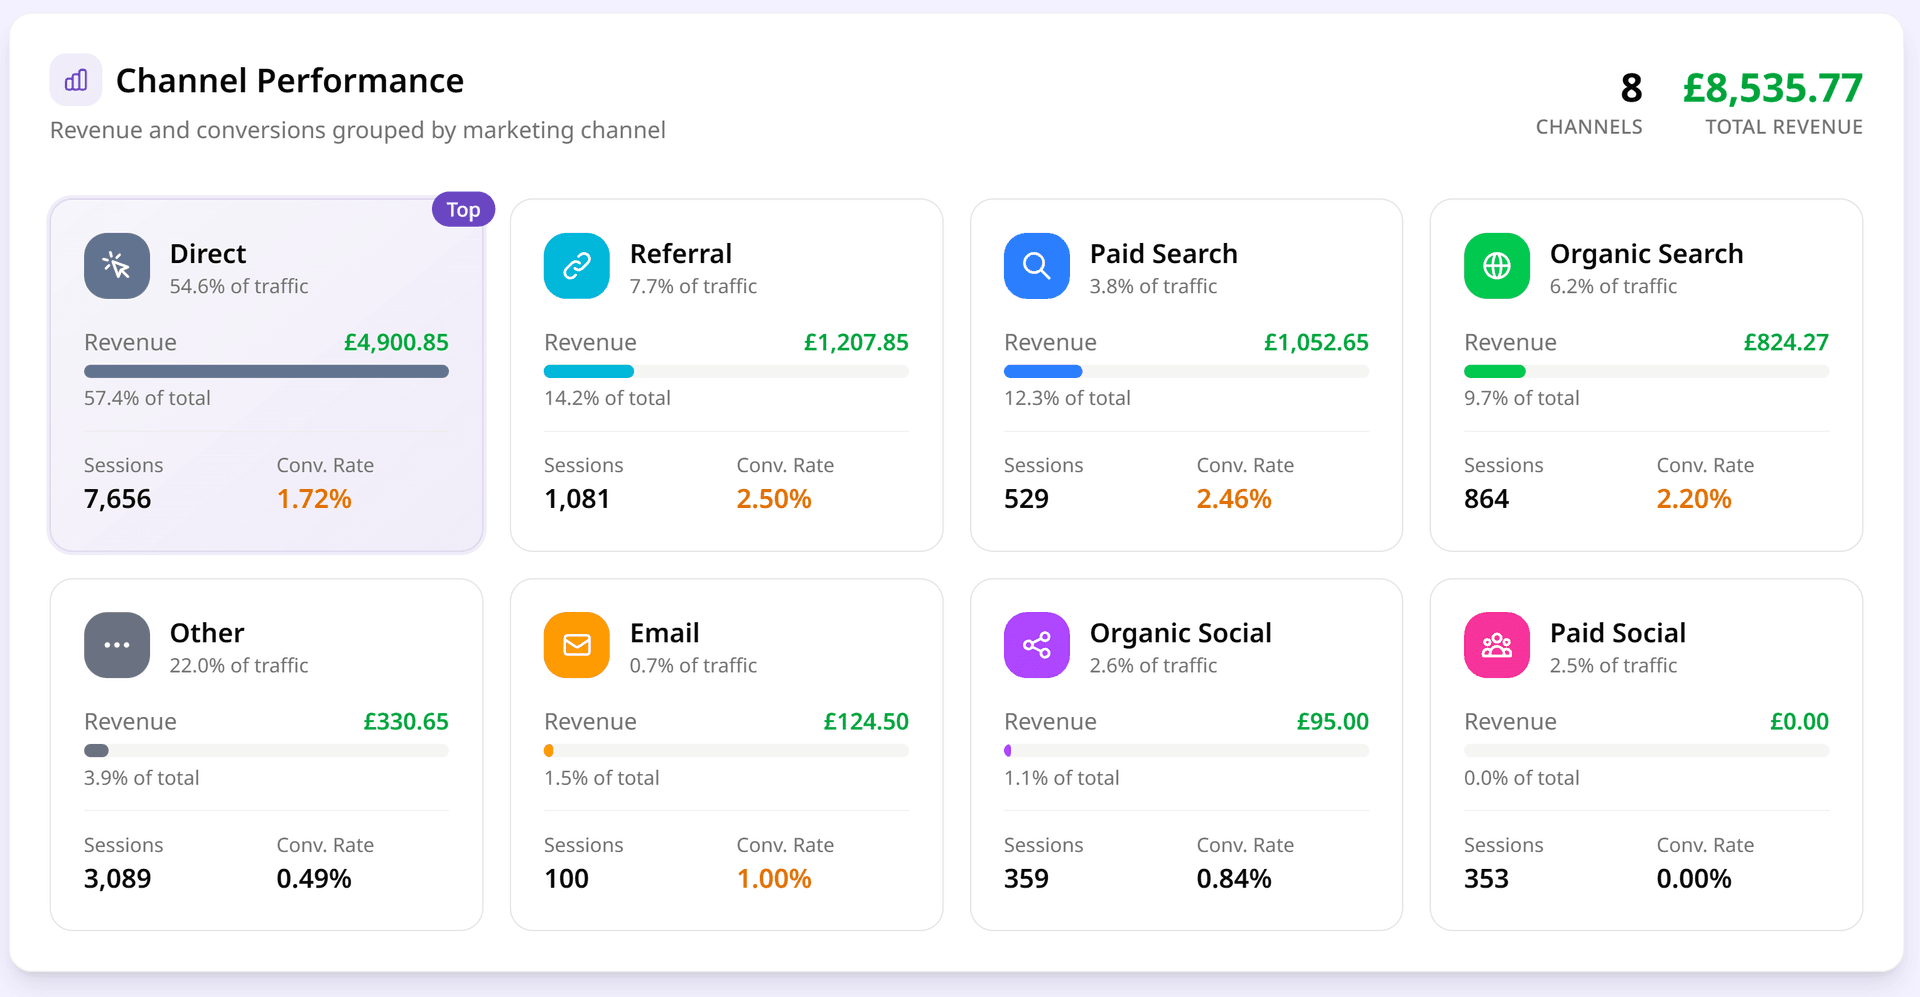
Task: Click the 8 channels count
Action: [x=1631, y=88]
